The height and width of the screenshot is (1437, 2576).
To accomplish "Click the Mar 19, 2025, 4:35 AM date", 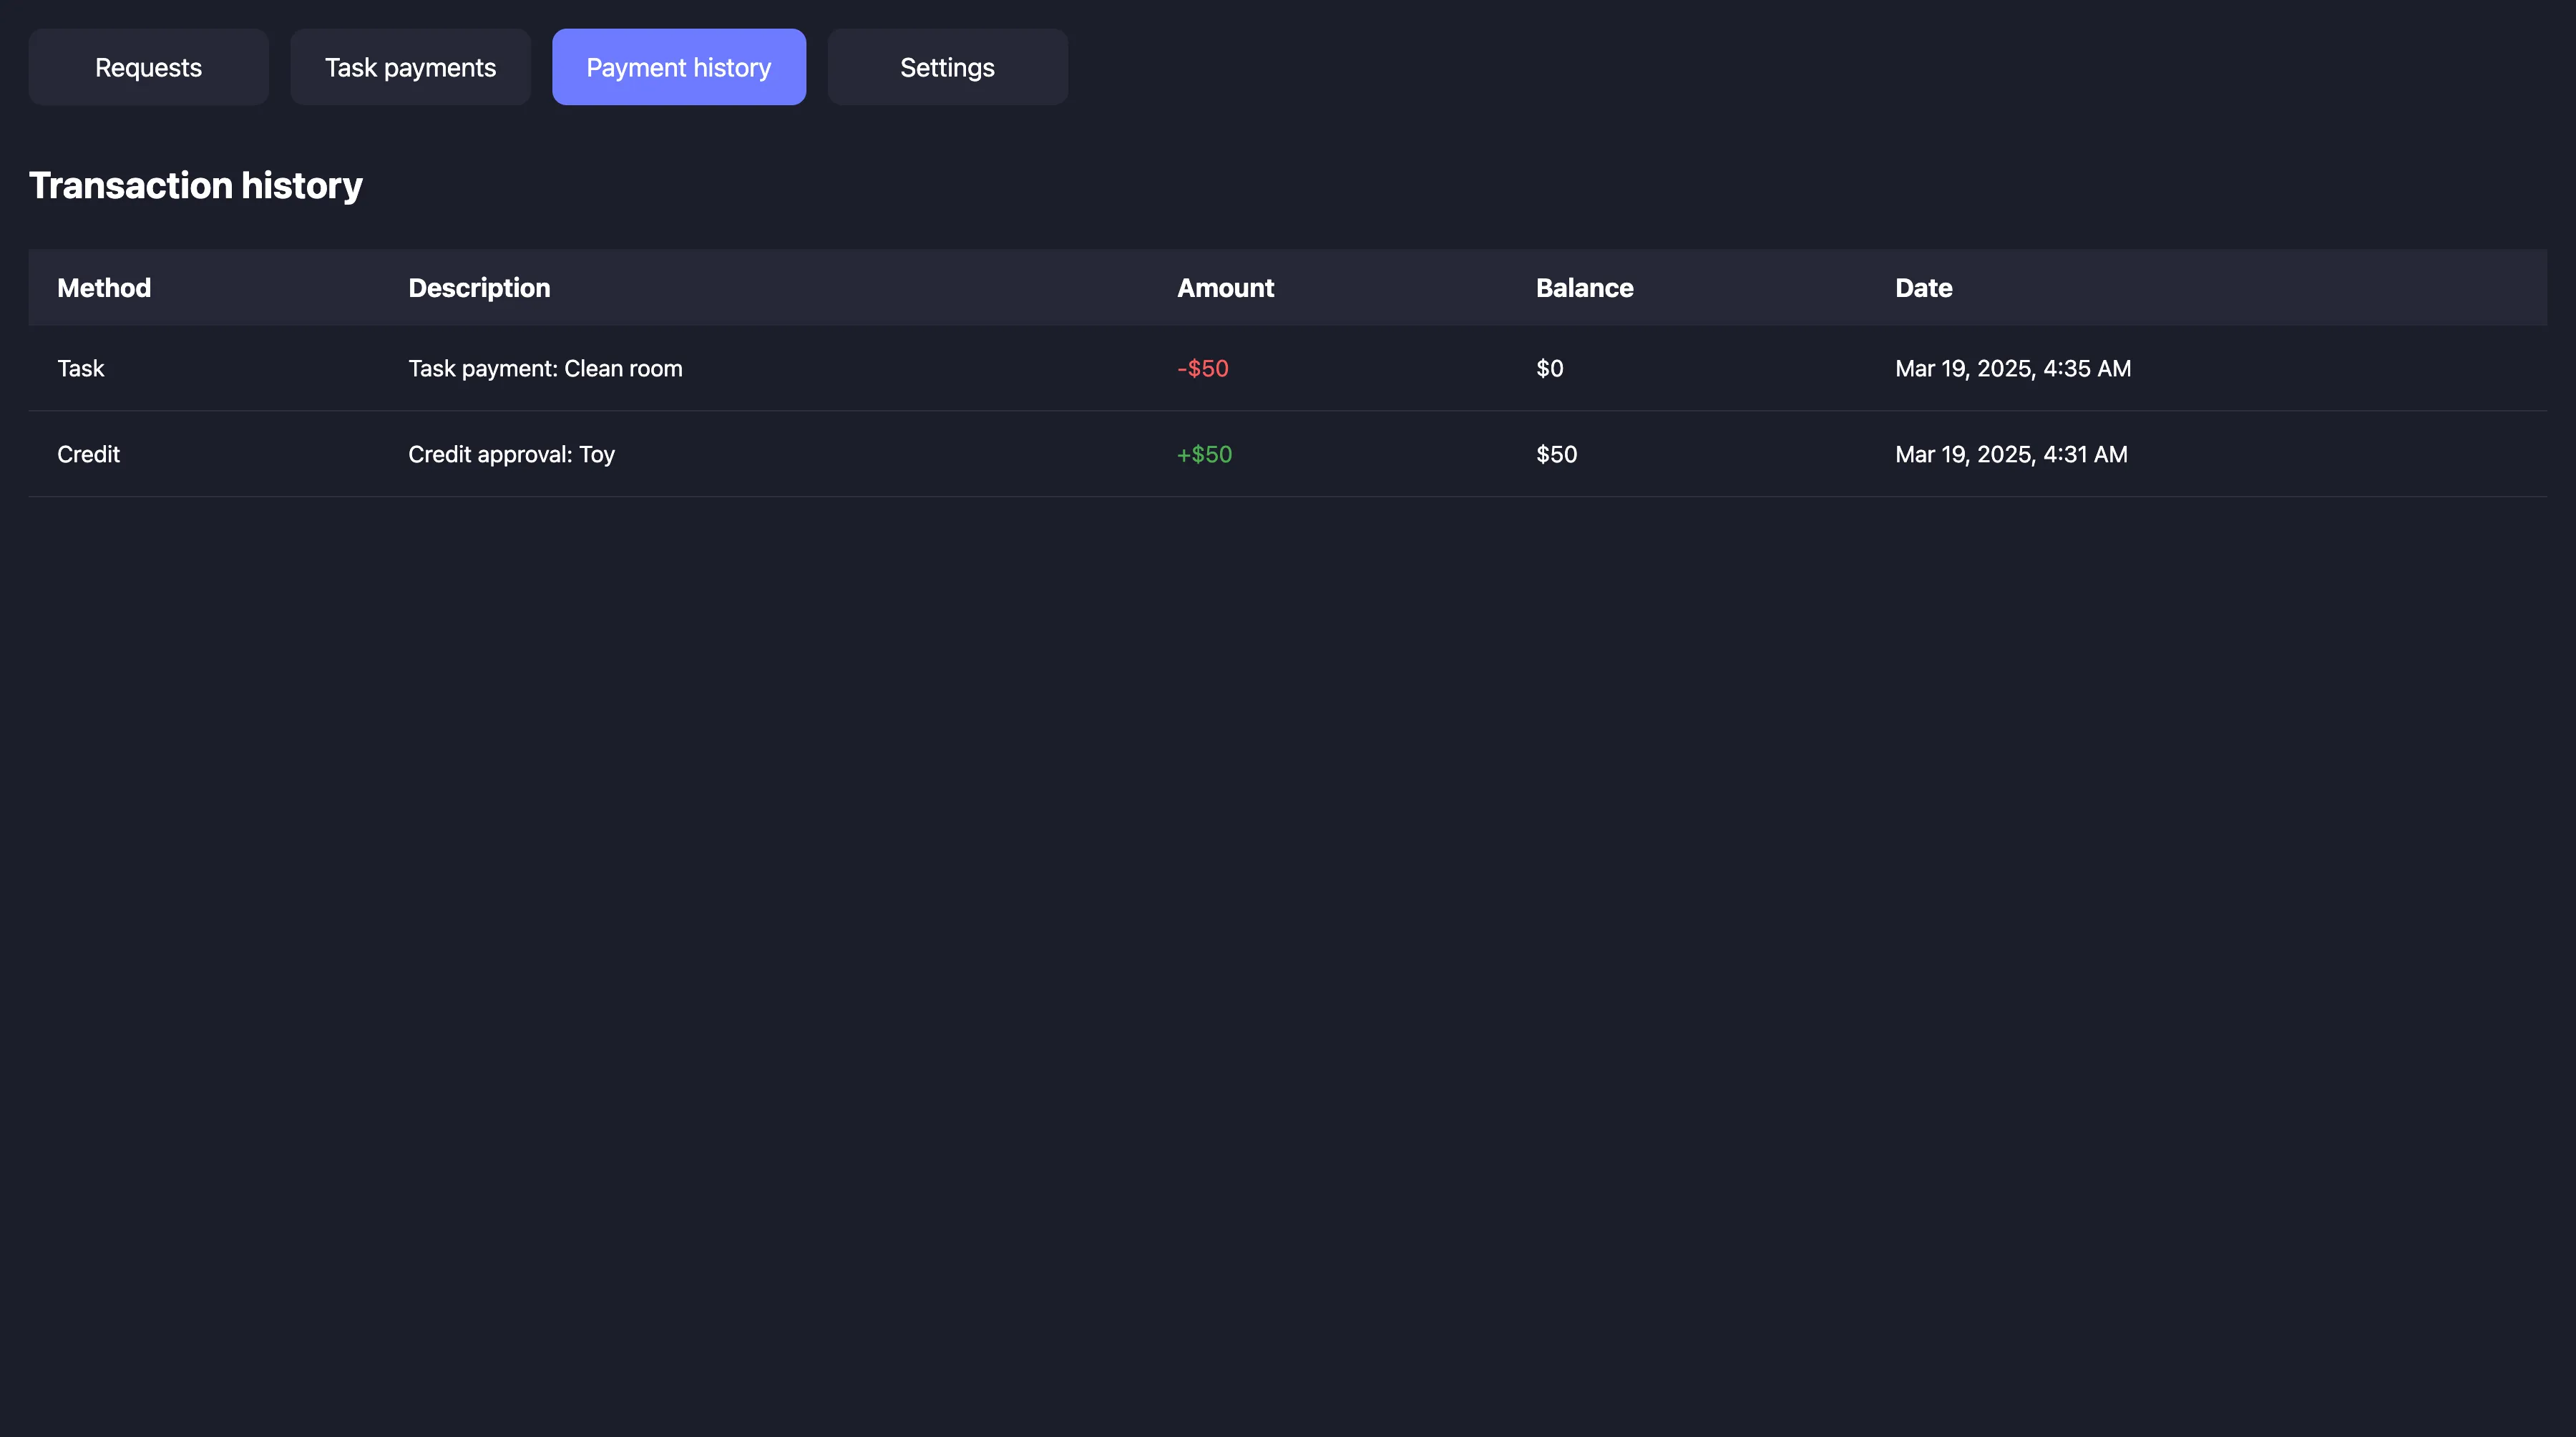I will [x=2012, y=368].
